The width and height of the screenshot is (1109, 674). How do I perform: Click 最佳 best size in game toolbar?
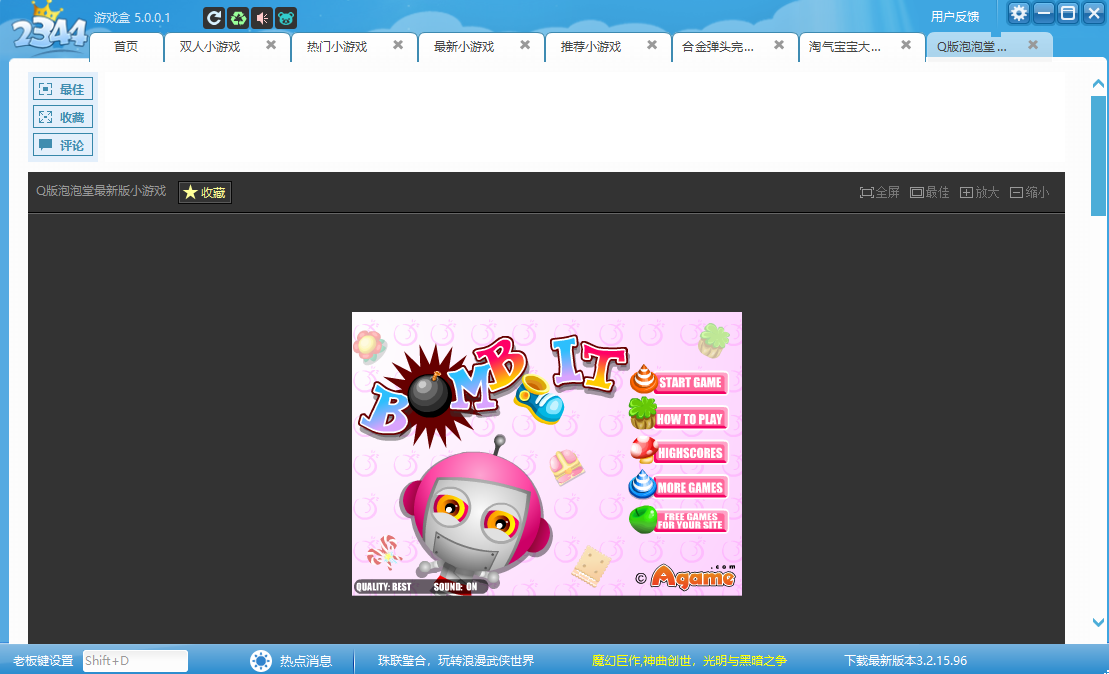click(929, 192)
